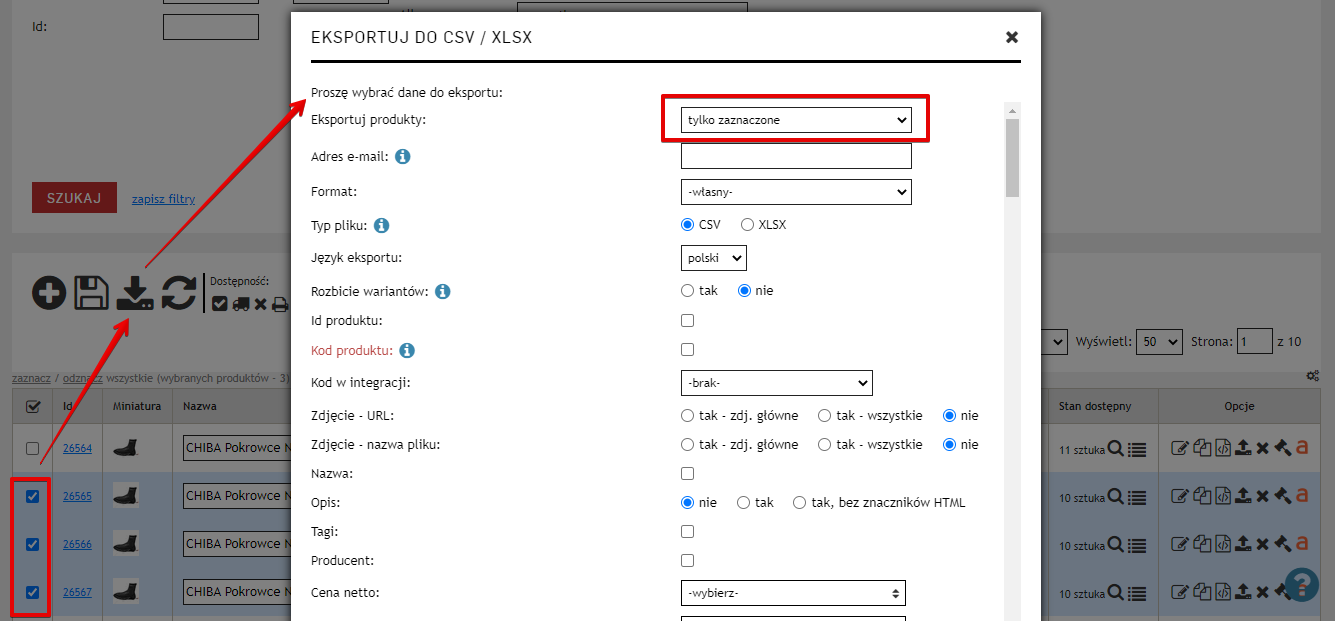Viewport: 1335px width, 621px height.
Task: Click the floppy disk save icon
Action: 91,293
